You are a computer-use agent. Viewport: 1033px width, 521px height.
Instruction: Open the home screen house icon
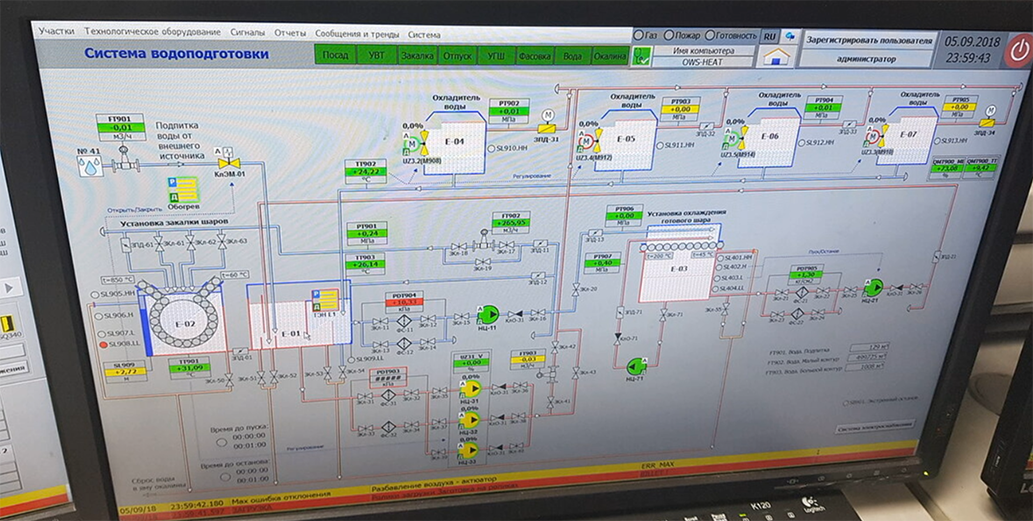[x=775, y=57]
